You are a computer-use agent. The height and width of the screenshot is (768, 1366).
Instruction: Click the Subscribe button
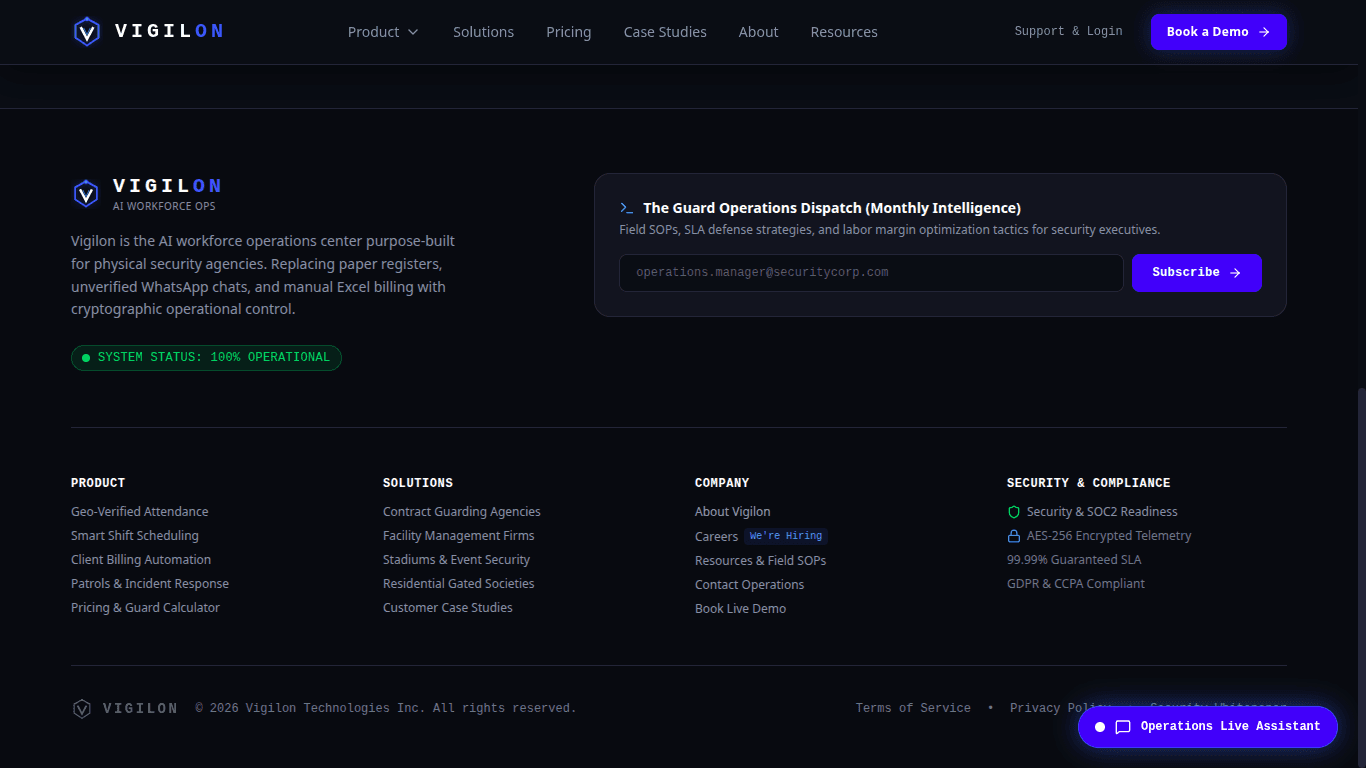click(1197, 273)
